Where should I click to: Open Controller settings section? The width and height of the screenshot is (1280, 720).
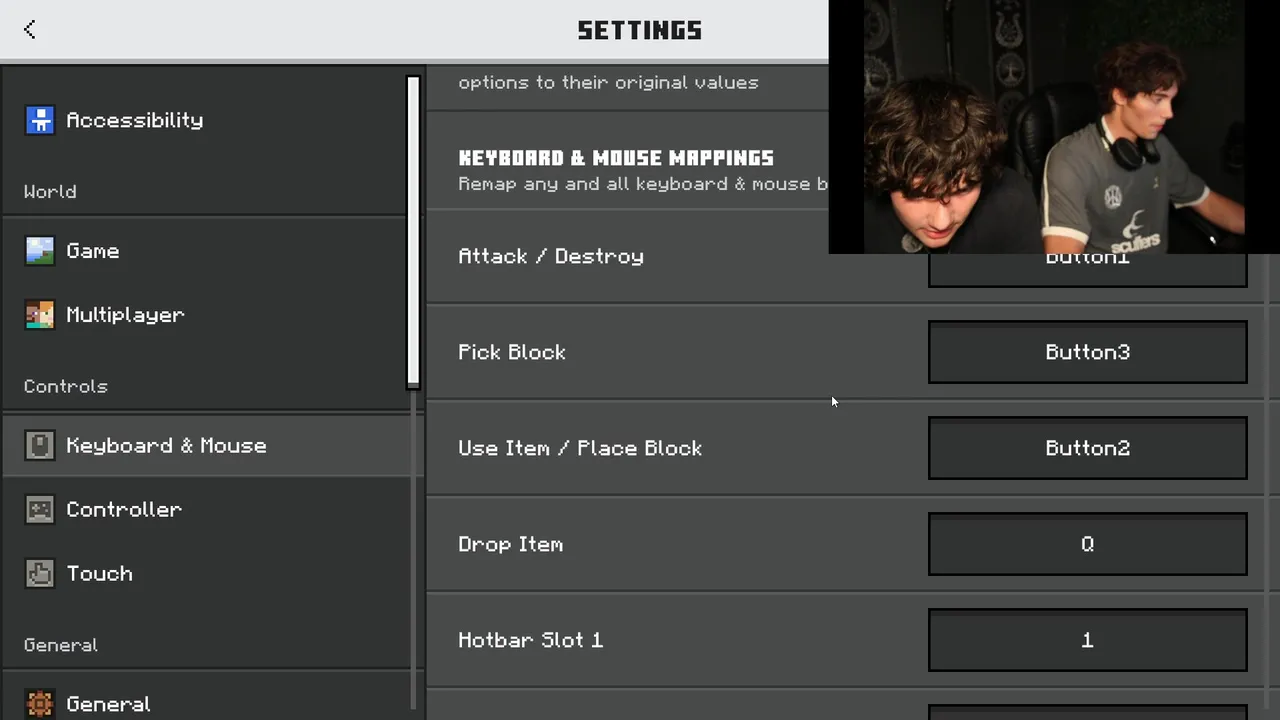(124, 510)
